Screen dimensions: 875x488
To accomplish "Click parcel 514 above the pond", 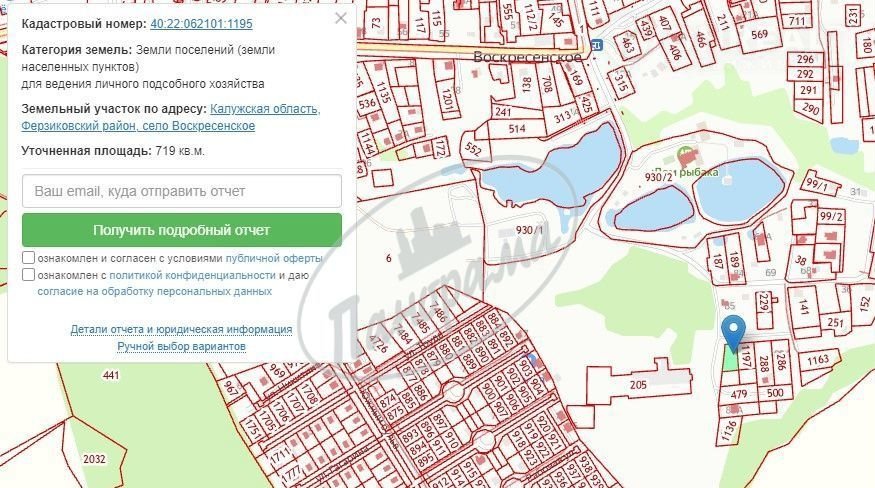I will (517, 129).
